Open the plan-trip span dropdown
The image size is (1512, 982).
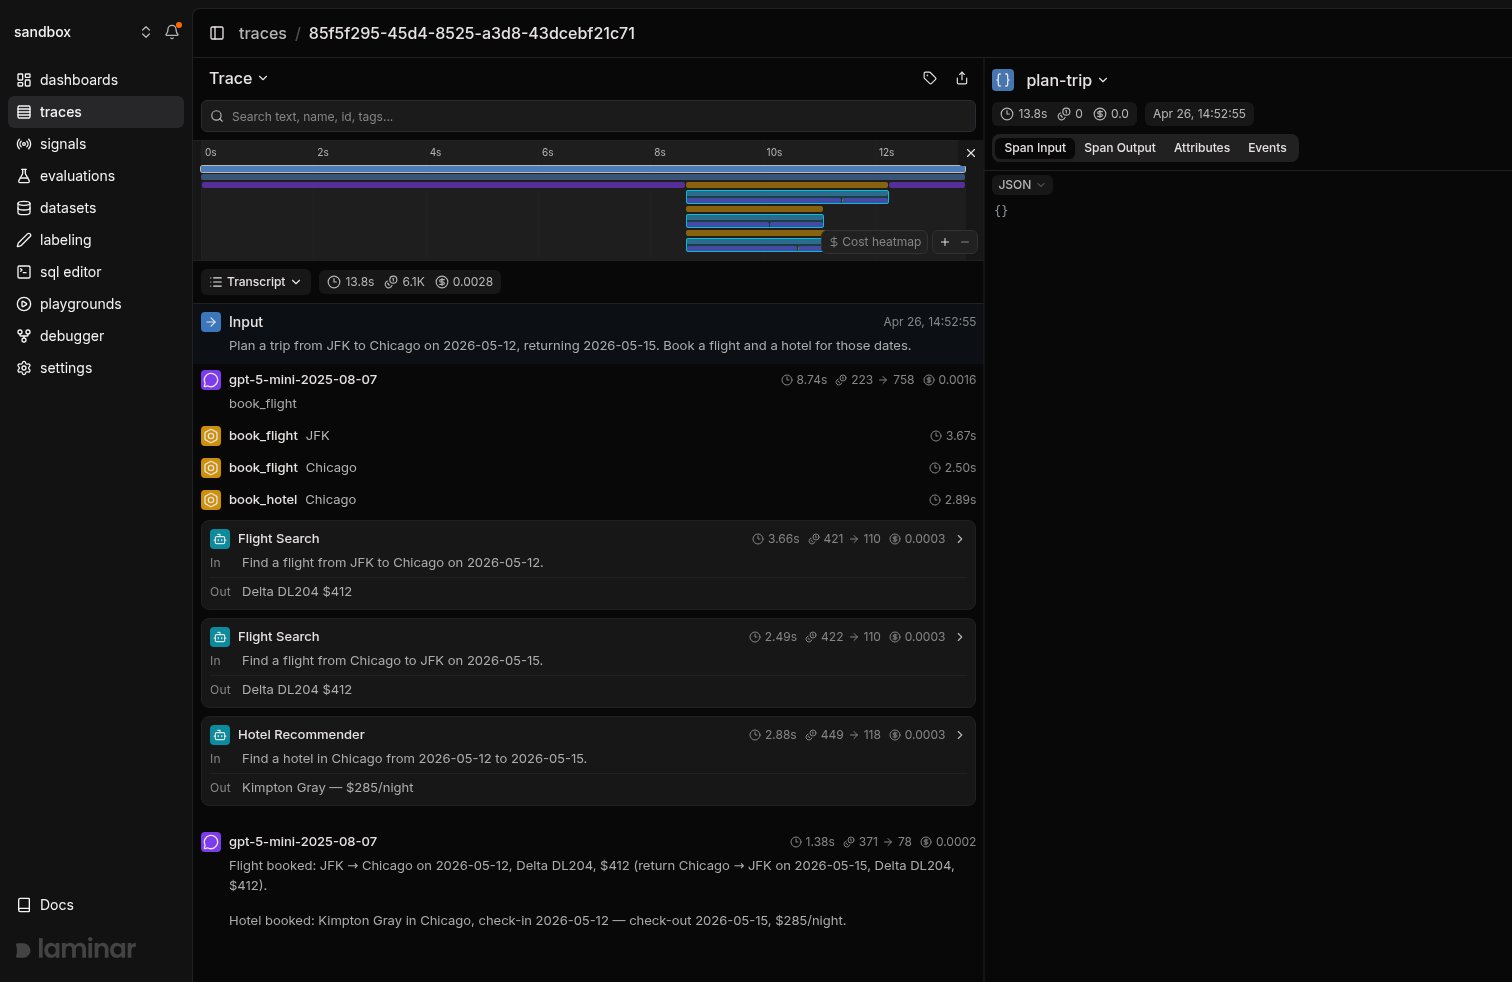[1067, 80]
